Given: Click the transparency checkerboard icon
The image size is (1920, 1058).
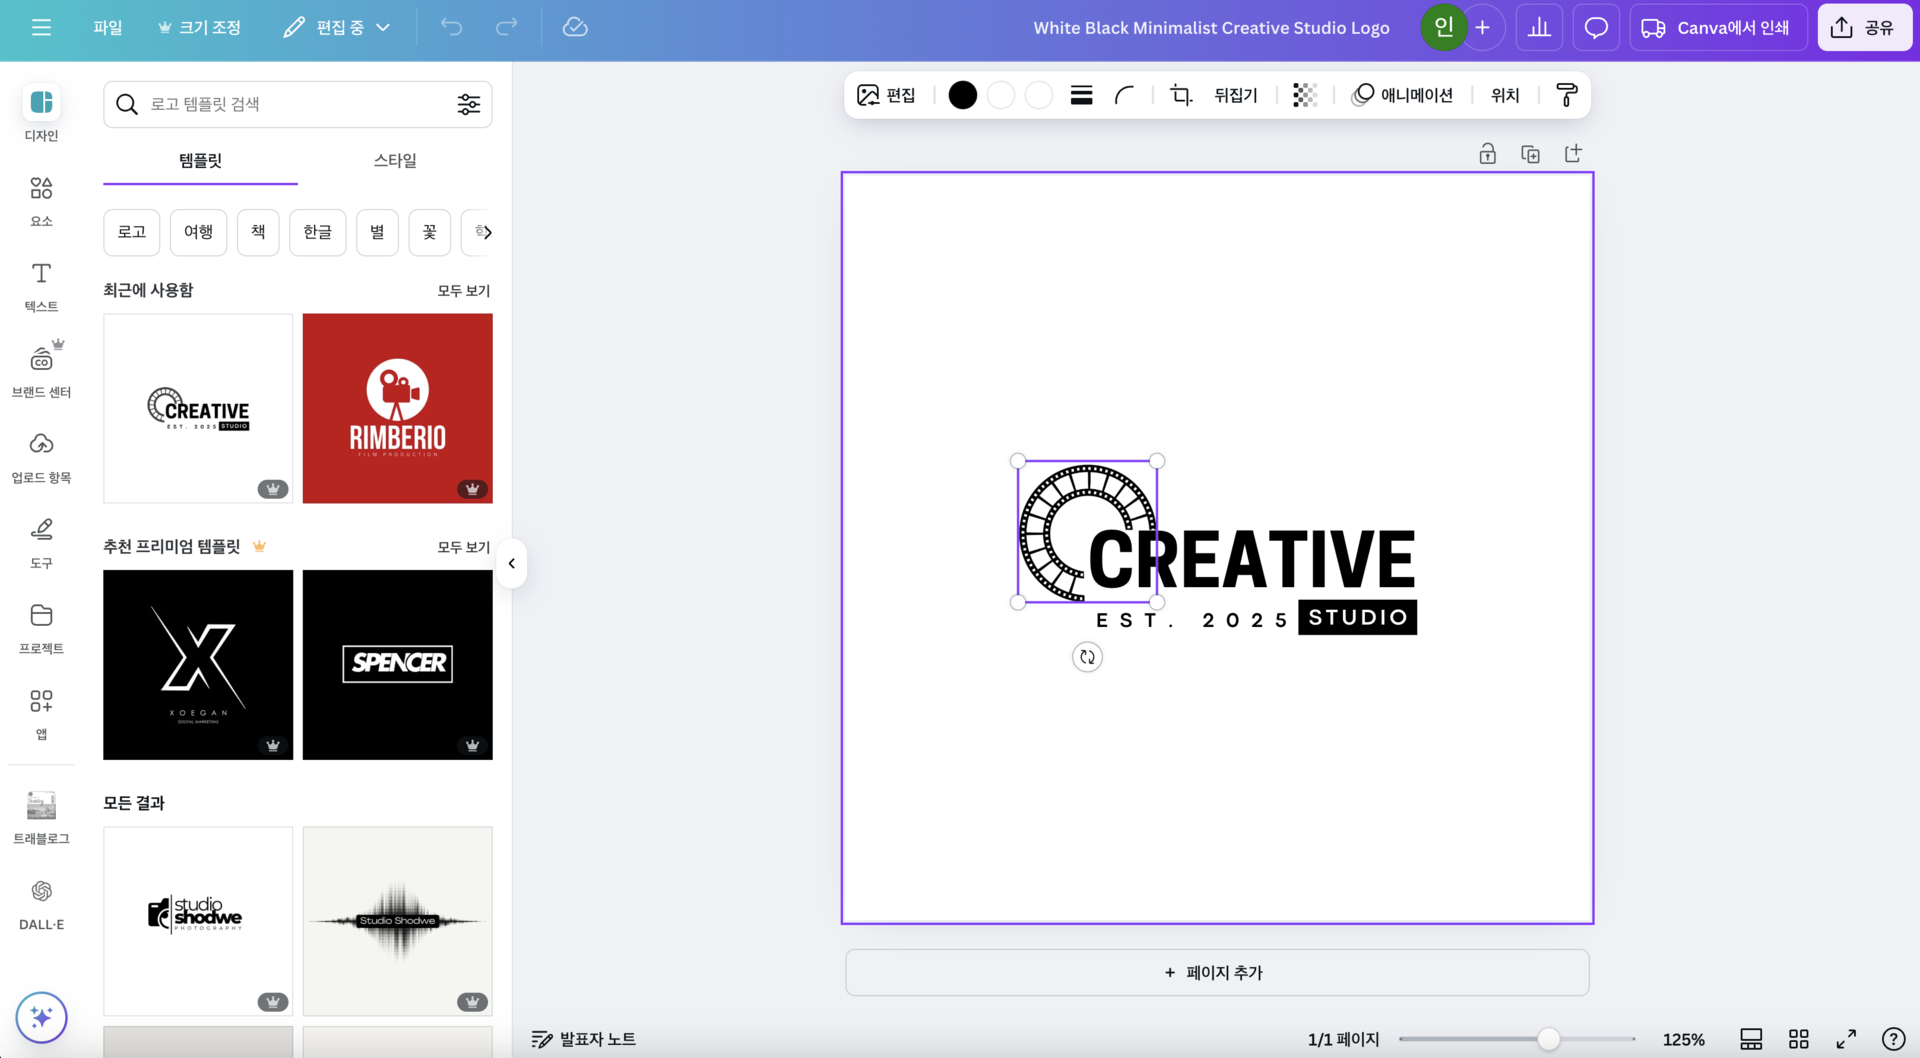Looking at the screenshot, I should (1304, 95).
